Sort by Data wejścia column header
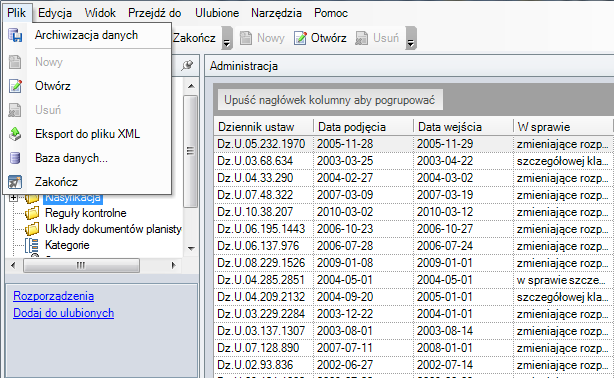Viewport: 614px width, 378px height. [463, 127]
